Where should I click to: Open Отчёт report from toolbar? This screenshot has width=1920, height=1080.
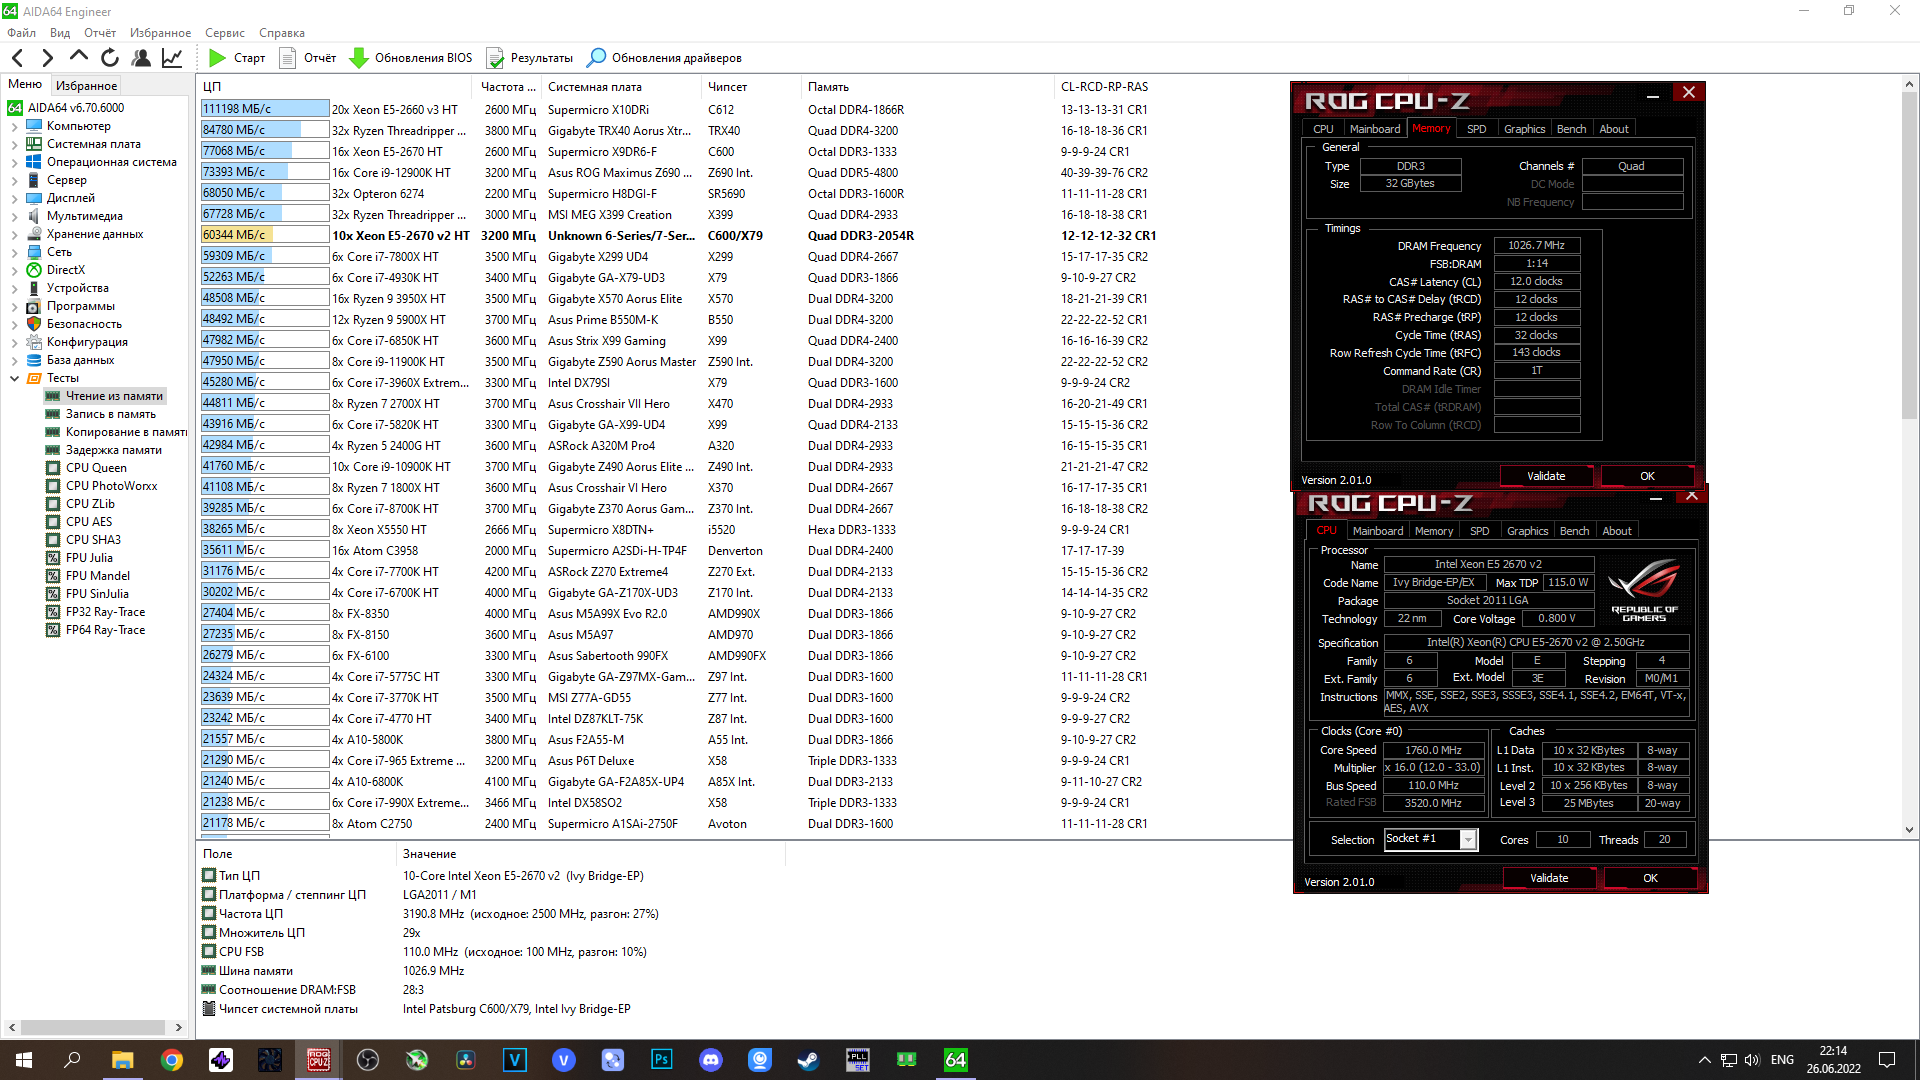pos(308,58)
